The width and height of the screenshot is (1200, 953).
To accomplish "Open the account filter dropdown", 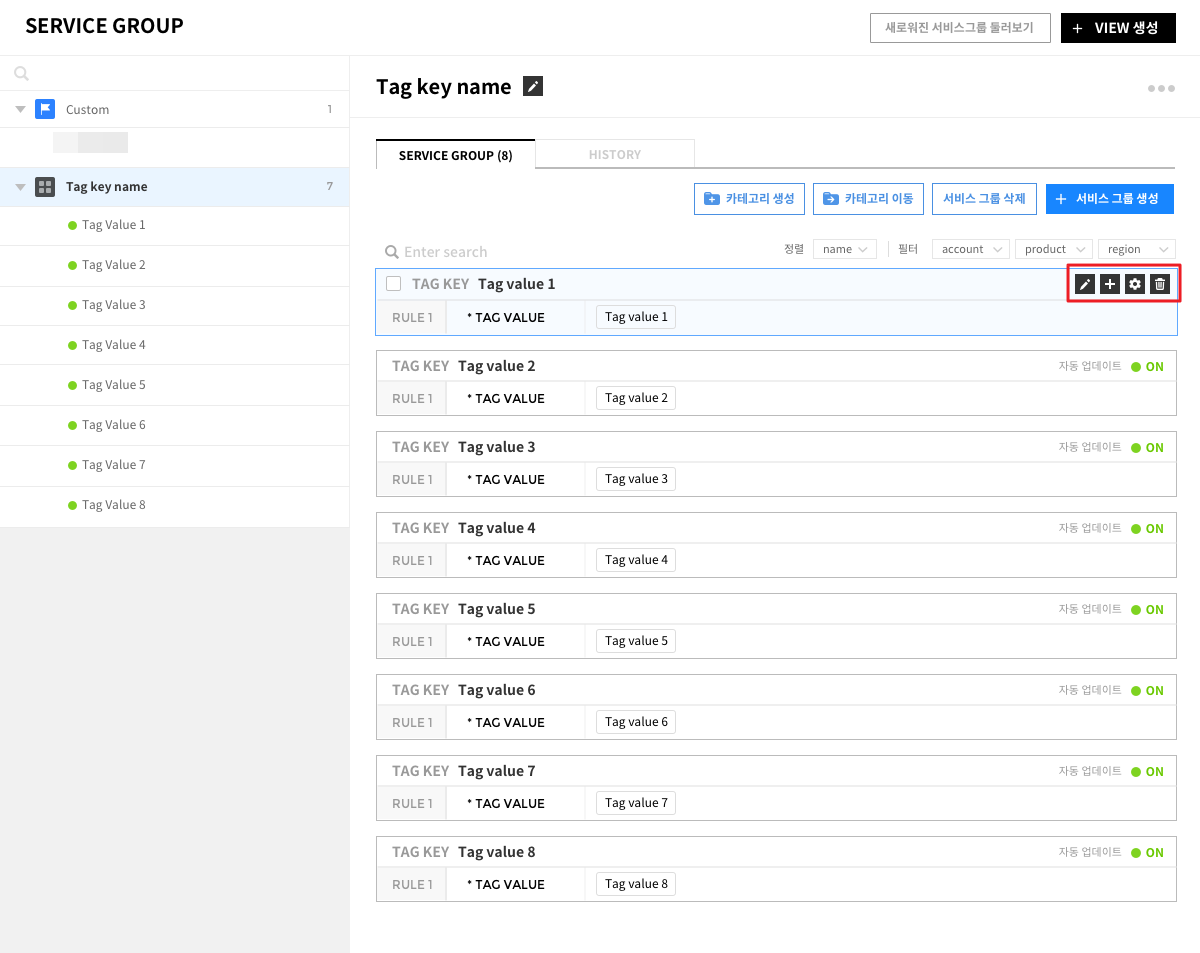I will 971,249.
